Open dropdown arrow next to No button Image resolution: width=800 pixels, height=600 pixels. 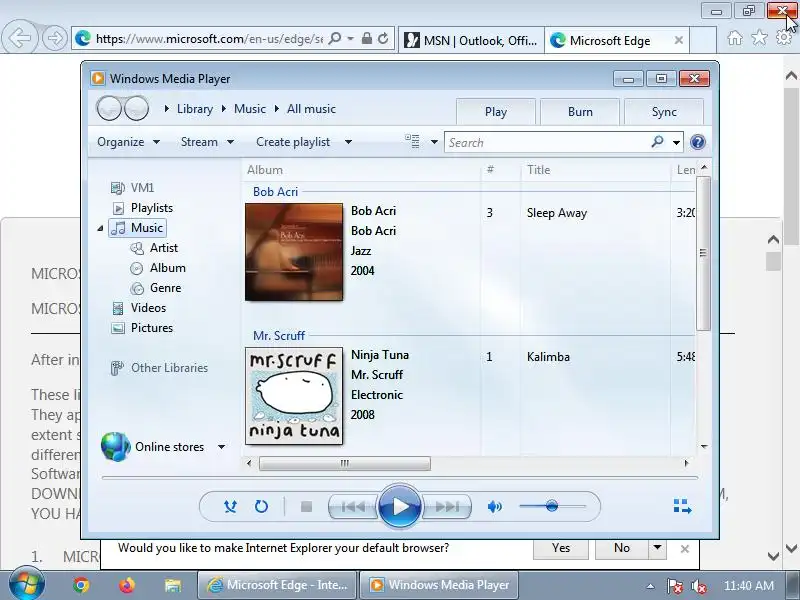tap(657, 548)
